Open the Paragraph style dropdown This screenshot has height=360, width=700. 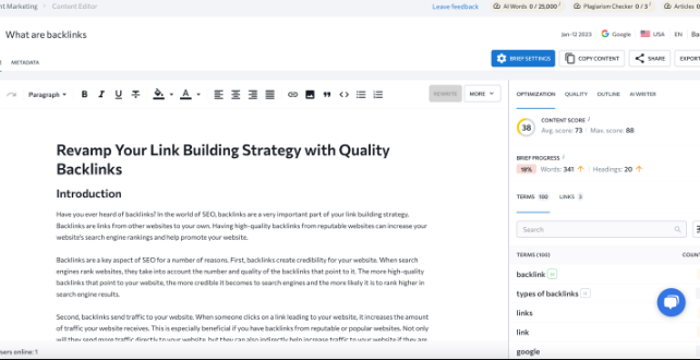(47, 94)
